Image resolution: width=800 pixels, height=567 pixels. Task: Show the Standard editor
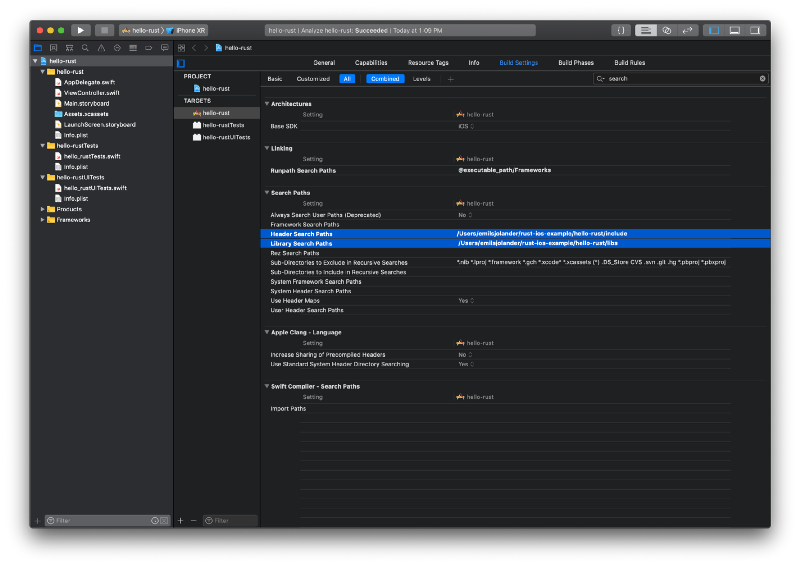645,30
